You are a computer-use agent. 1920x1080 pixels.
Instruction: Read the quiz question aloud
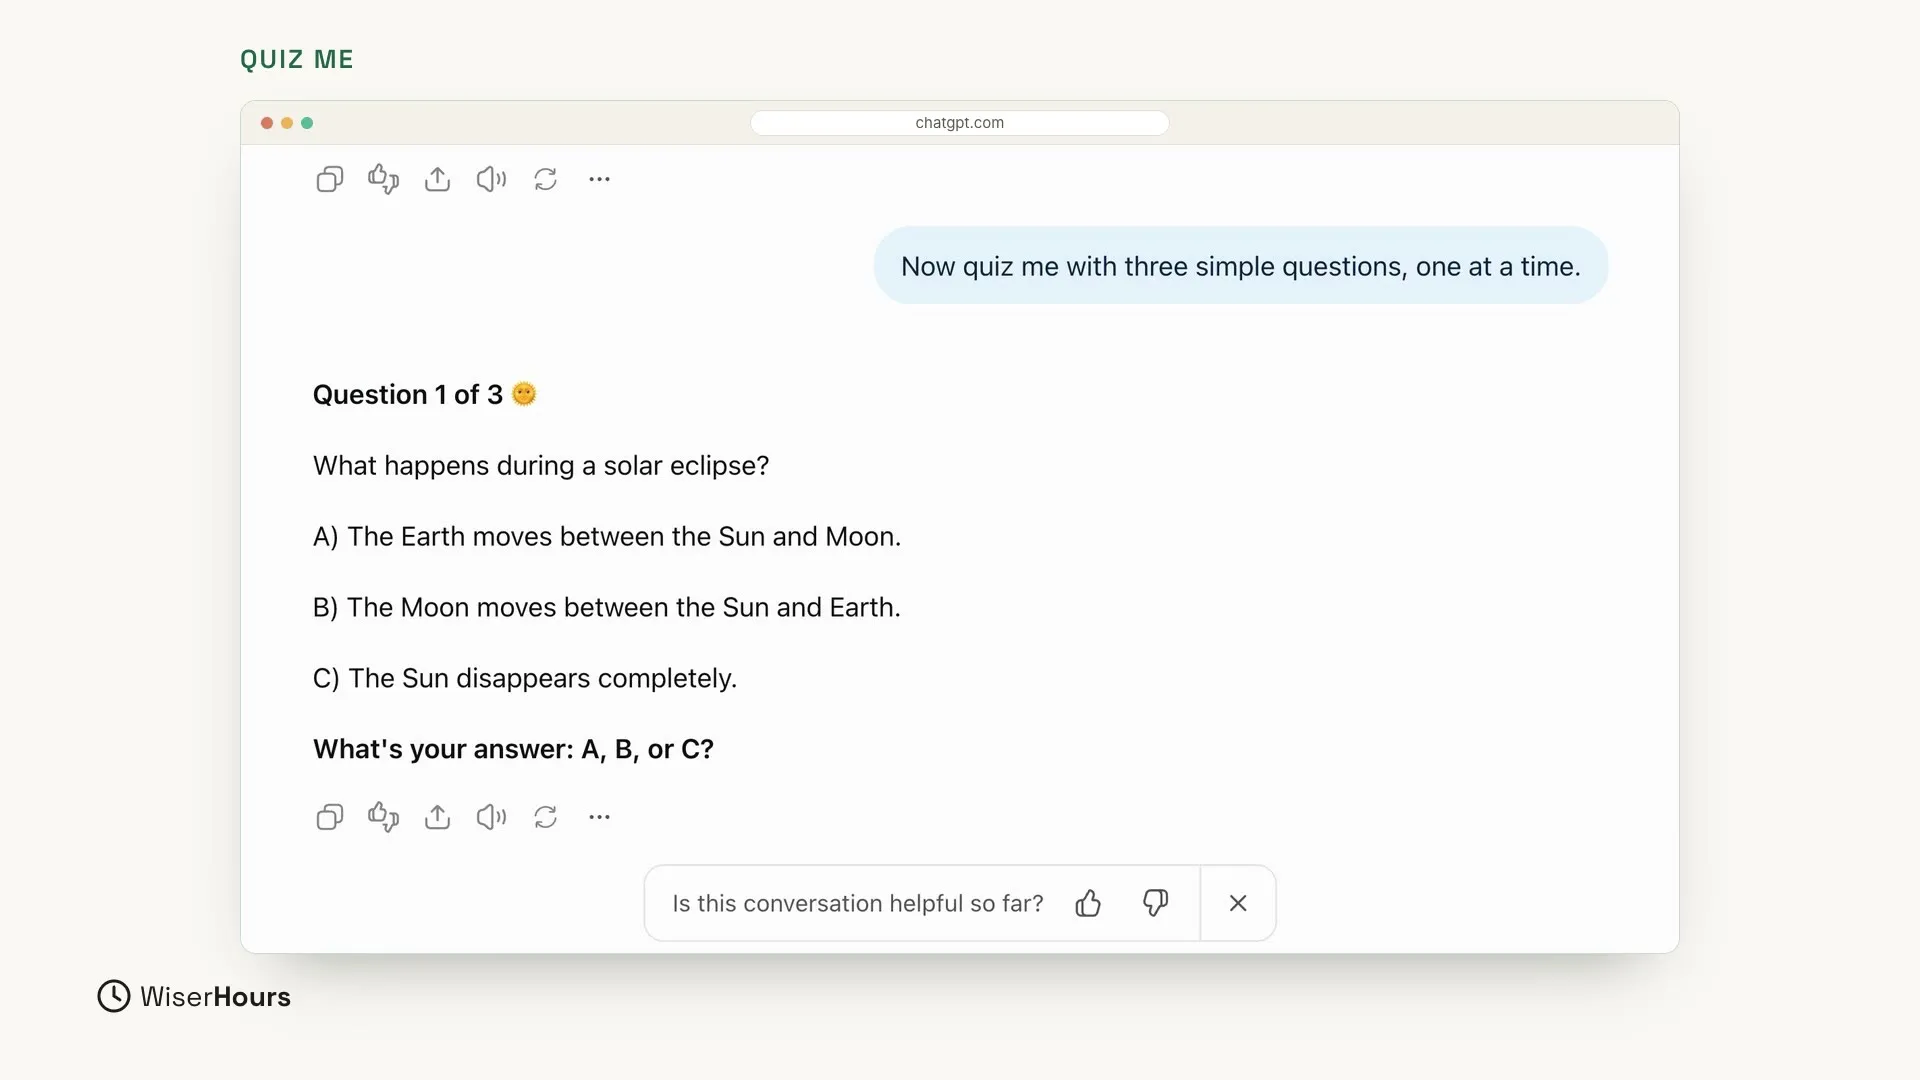(x=491, y=817)
